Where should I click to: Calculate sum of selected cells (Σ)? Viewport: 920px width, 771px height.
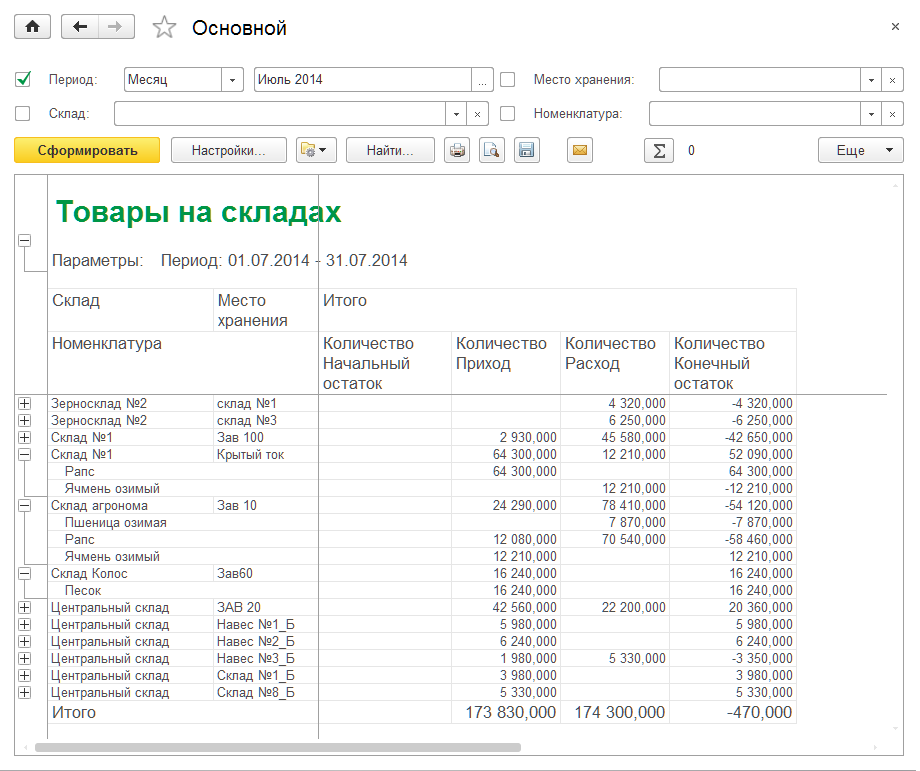point(659,150)
